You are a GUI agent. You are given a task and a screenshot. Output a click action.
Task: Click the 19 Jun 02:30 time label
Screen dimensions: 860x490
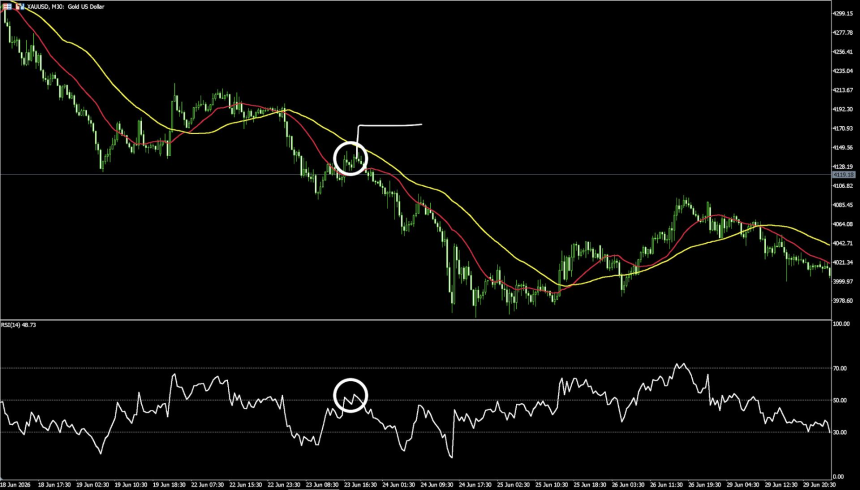pyautogui.click(x=93, y=485)
